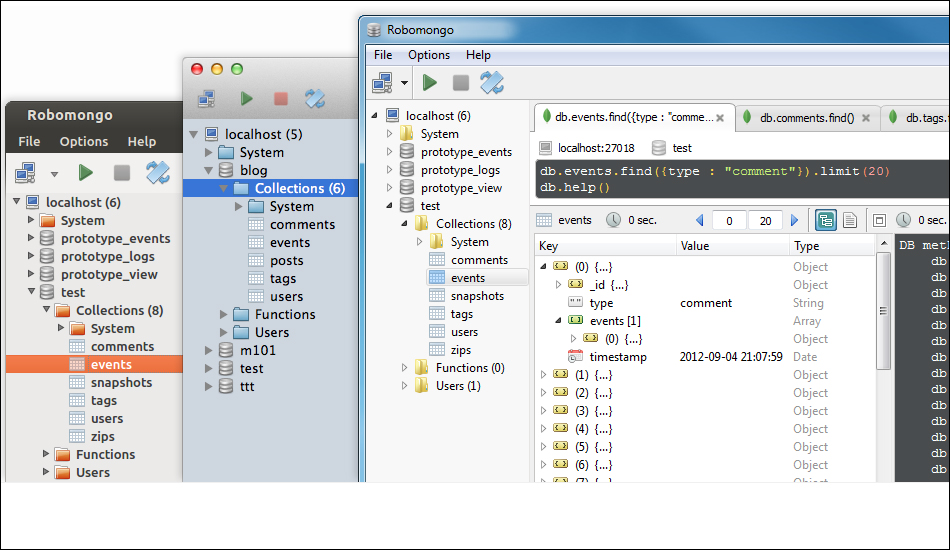Viewport: 950px width, 550px height.
Task: Close the db.comments.find() tab
Action: coord(866,118)
